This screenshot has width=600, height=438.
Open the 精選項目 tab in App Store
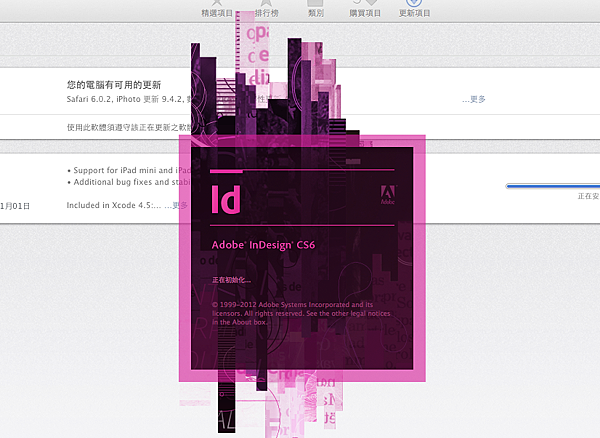(217, 13)
